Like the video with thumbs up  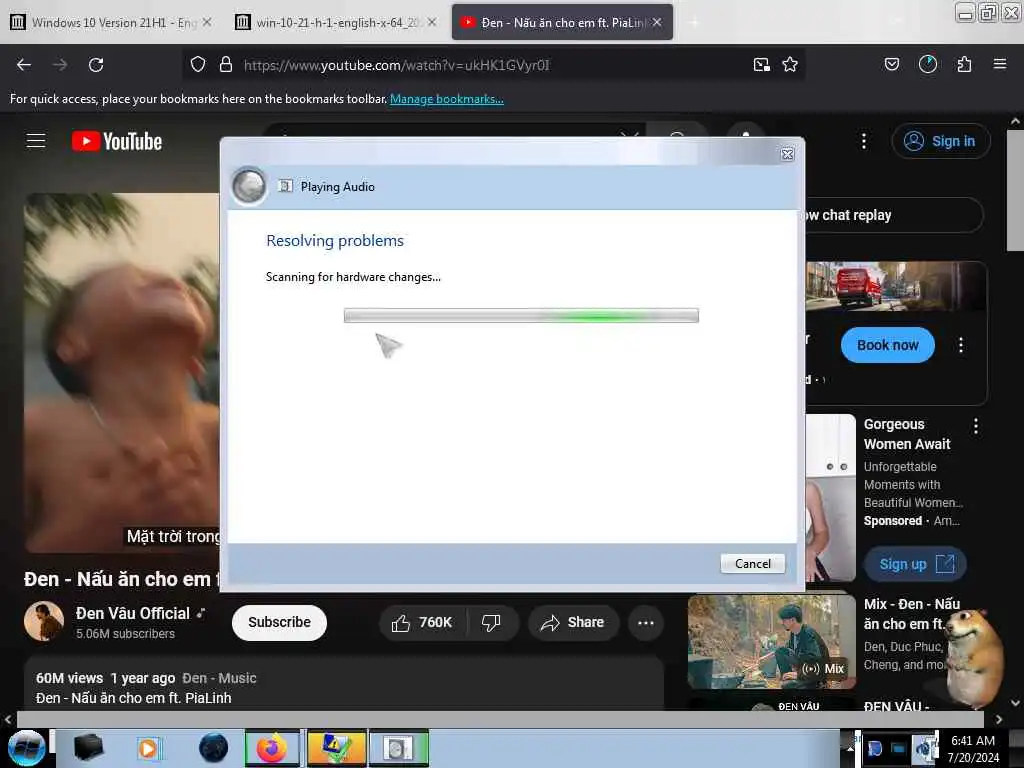point(422,622)
